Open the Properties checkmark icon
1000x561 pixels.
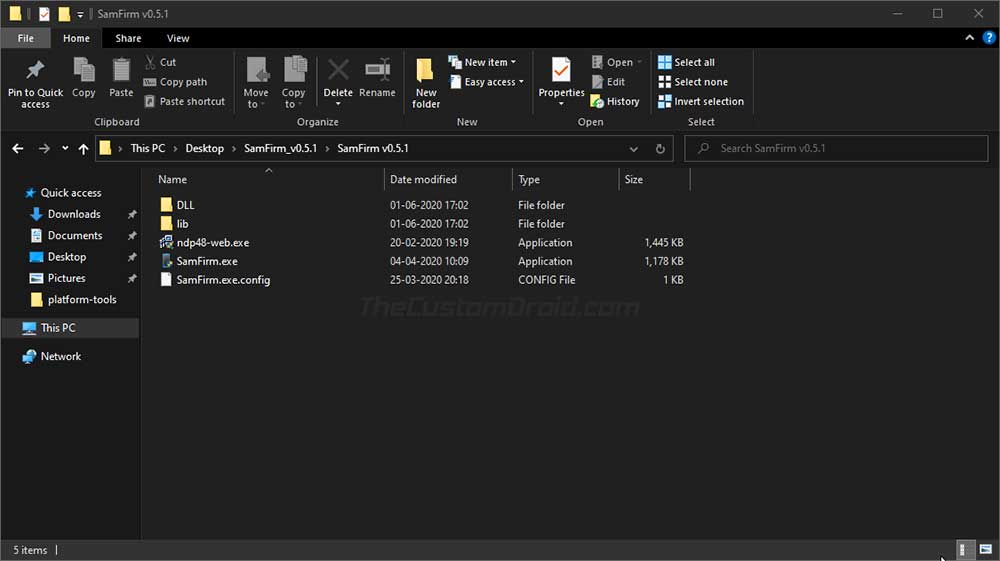pos(561,70)
